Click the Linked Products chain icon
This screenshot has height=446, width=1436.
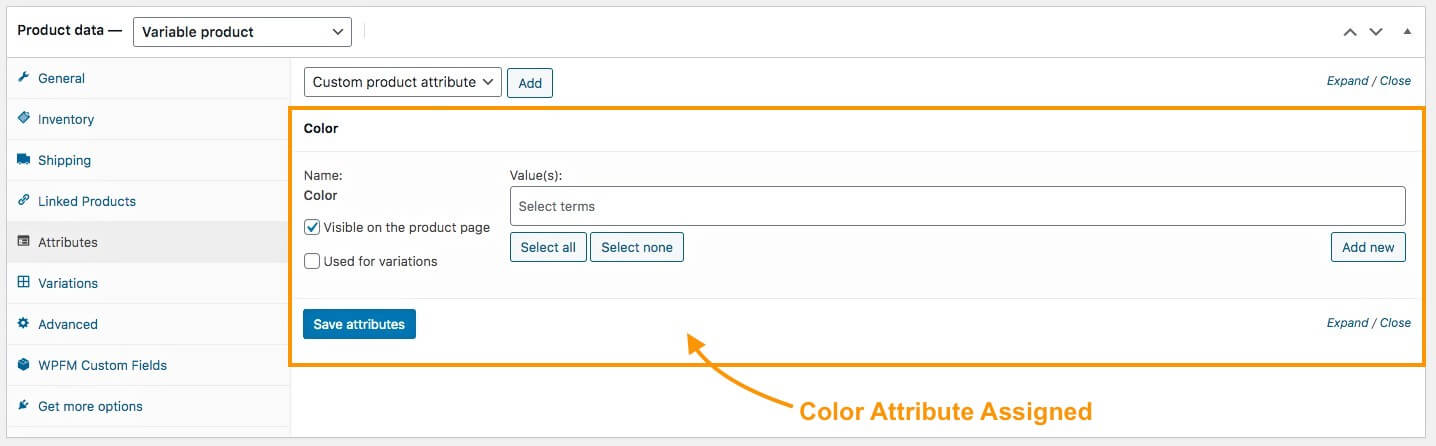(24, 201)
